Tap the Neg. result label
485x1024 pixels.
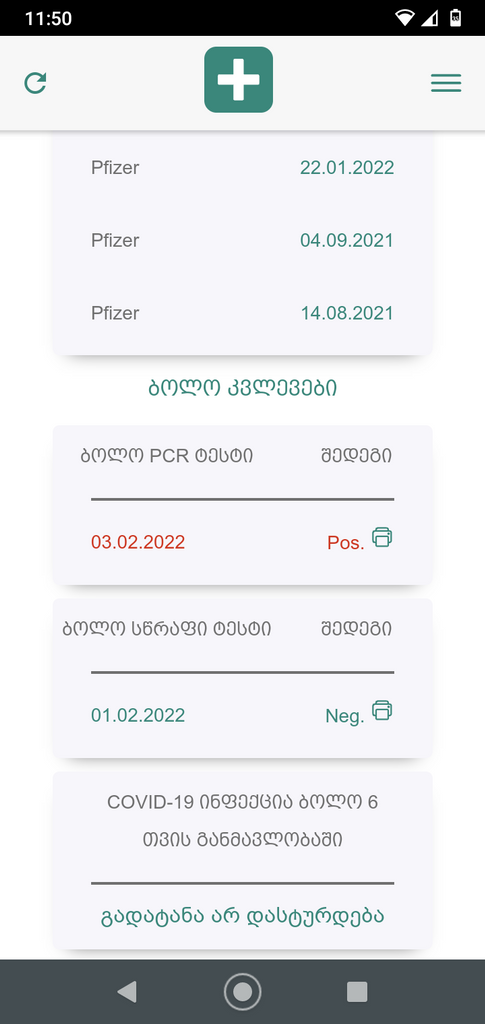click(x=345, y=716)
